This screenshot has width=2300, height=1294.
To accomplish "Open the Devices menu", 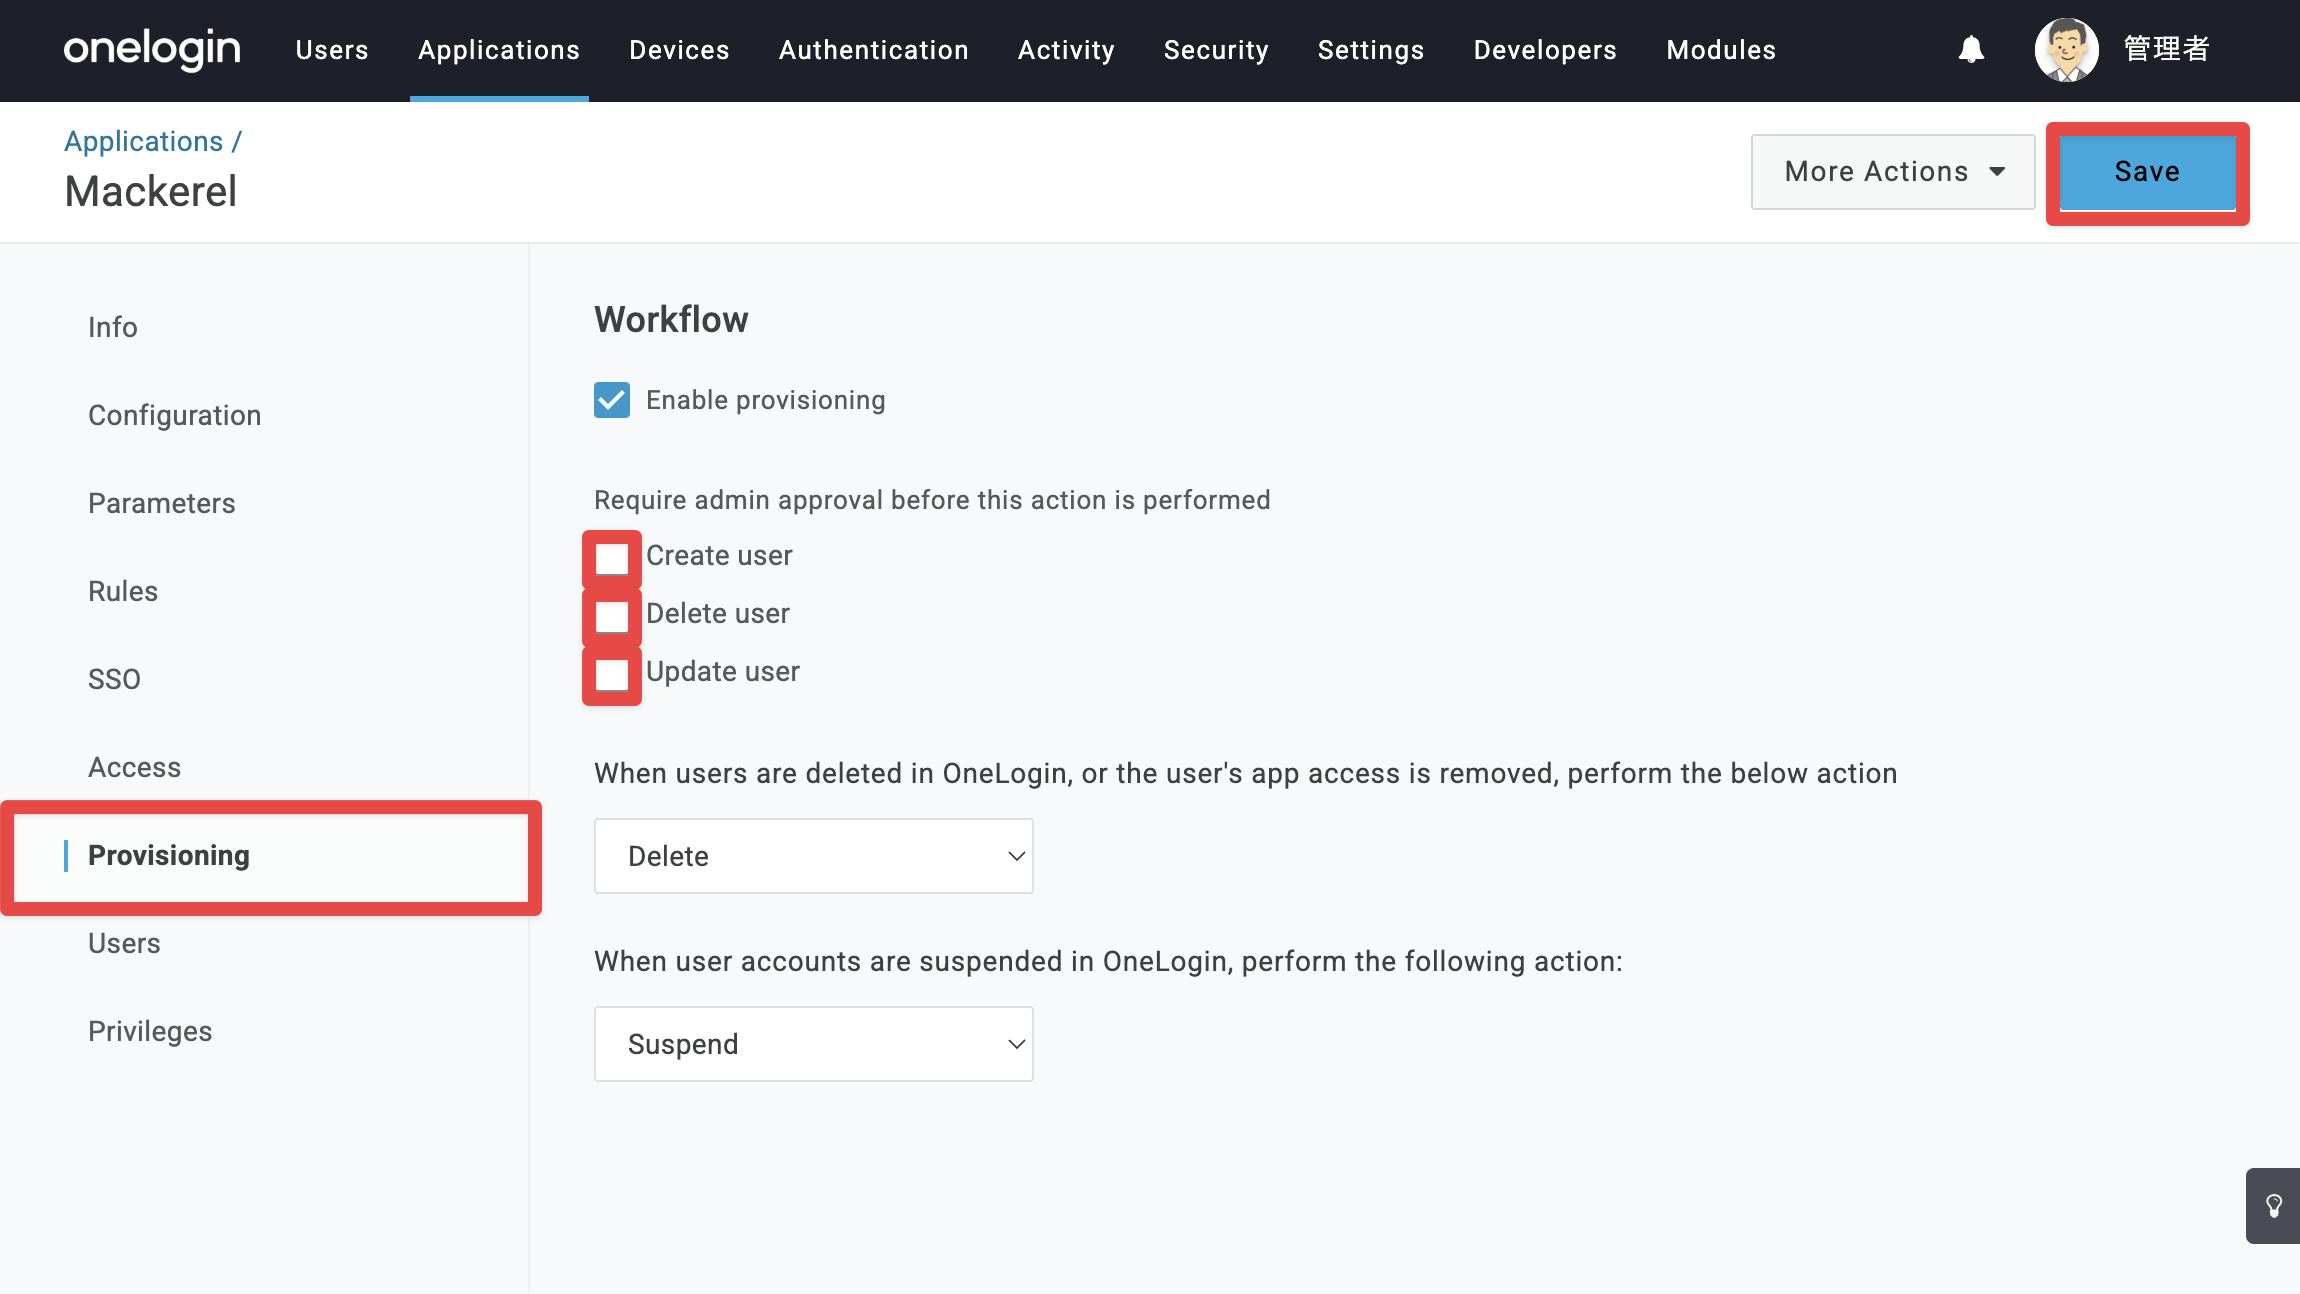I will (679, 50).
